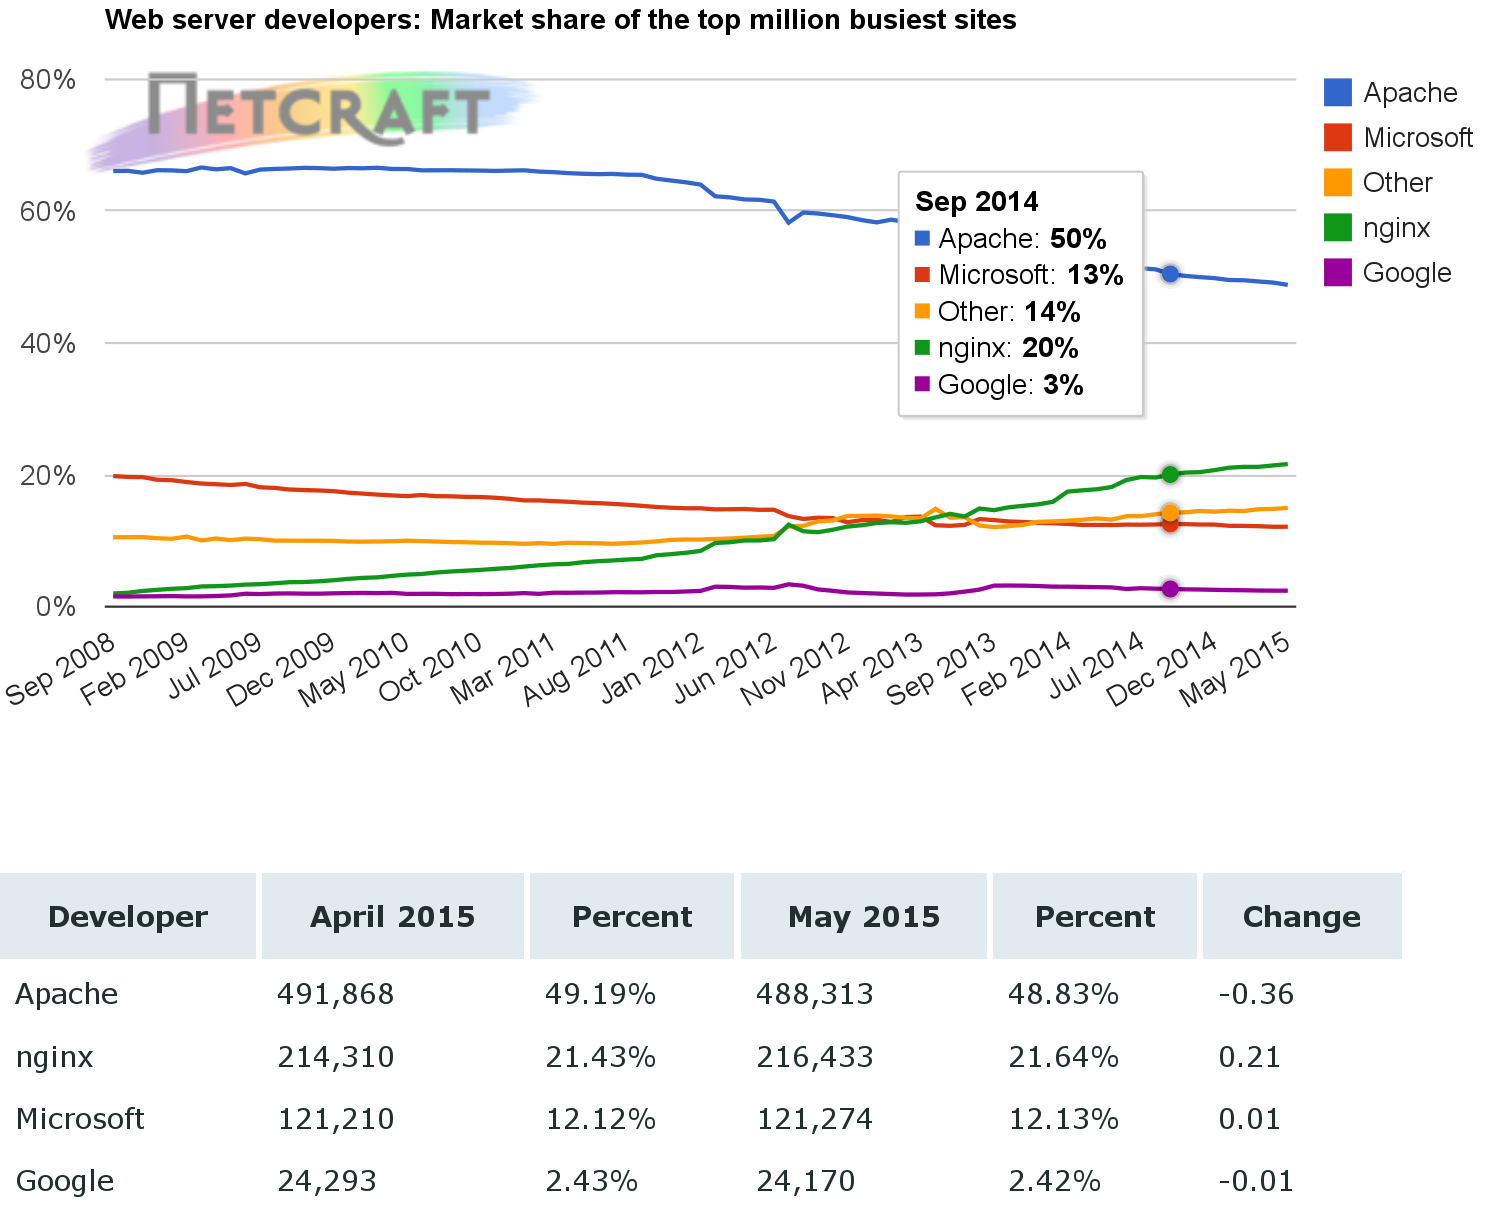This screenshot has height=1210, width=1488.
Task: Click the Developer column header
Action: click(128, 916)
